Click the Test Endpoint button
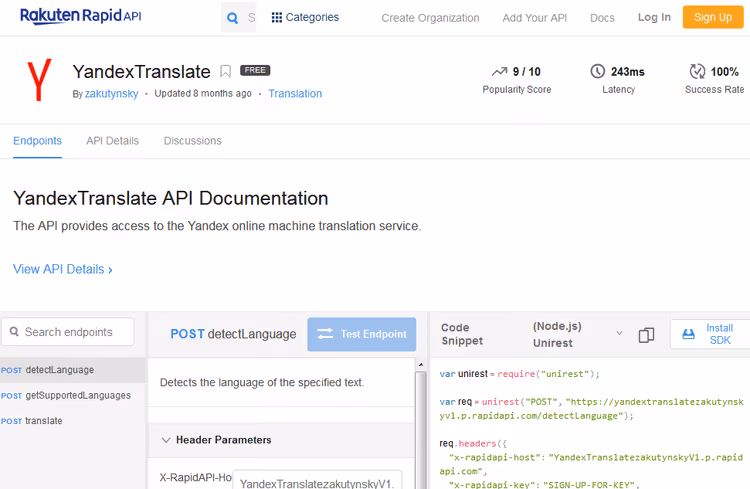 click(362, 334)
